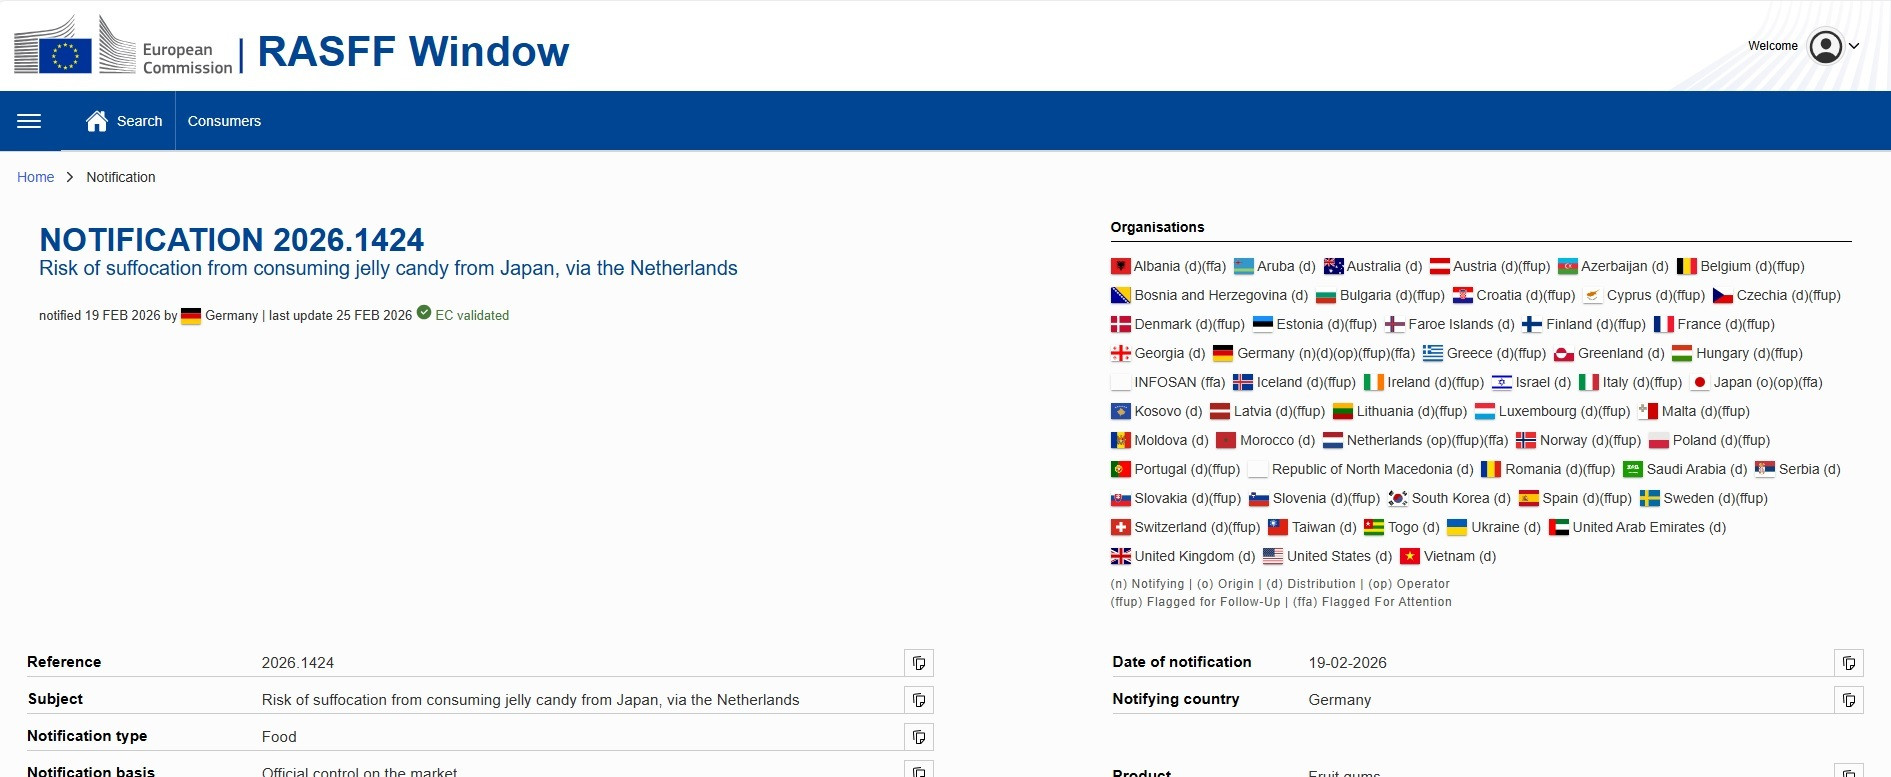This screenshot has height=777, width=1891.
Task: Click the home icon beside Search
Action: click(x=97, y=121)
